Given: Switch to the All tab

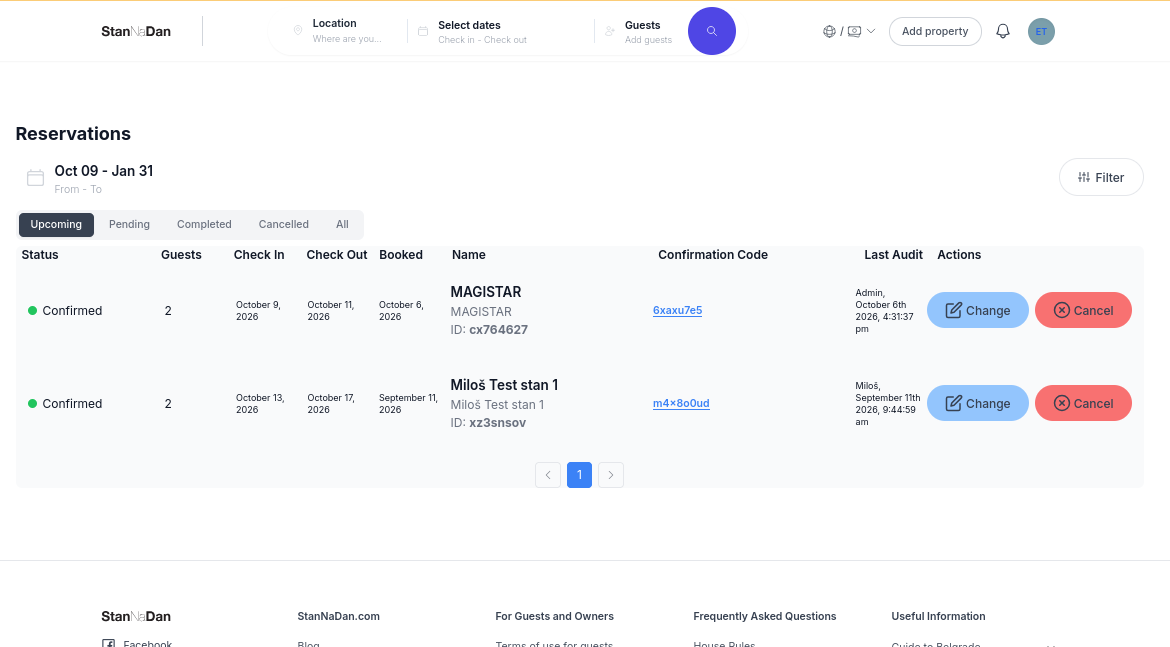Looking at the screenshot, I should 342,225.
